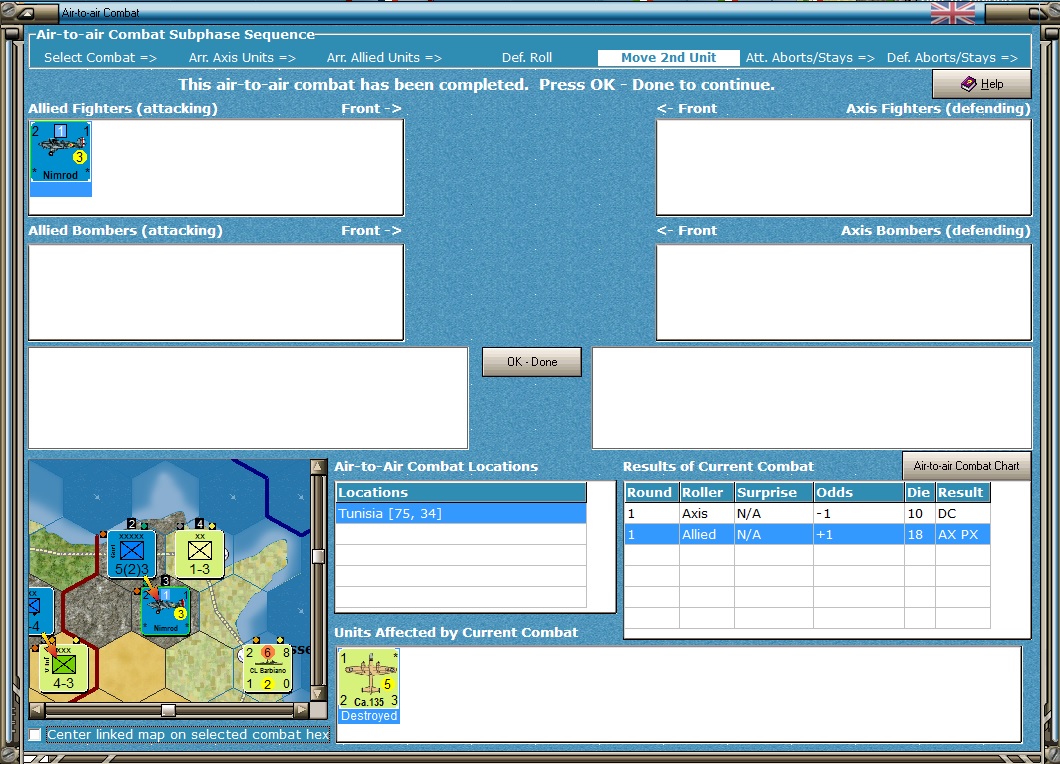Click the Move 2nd Unit subphase step

point(668,57)
